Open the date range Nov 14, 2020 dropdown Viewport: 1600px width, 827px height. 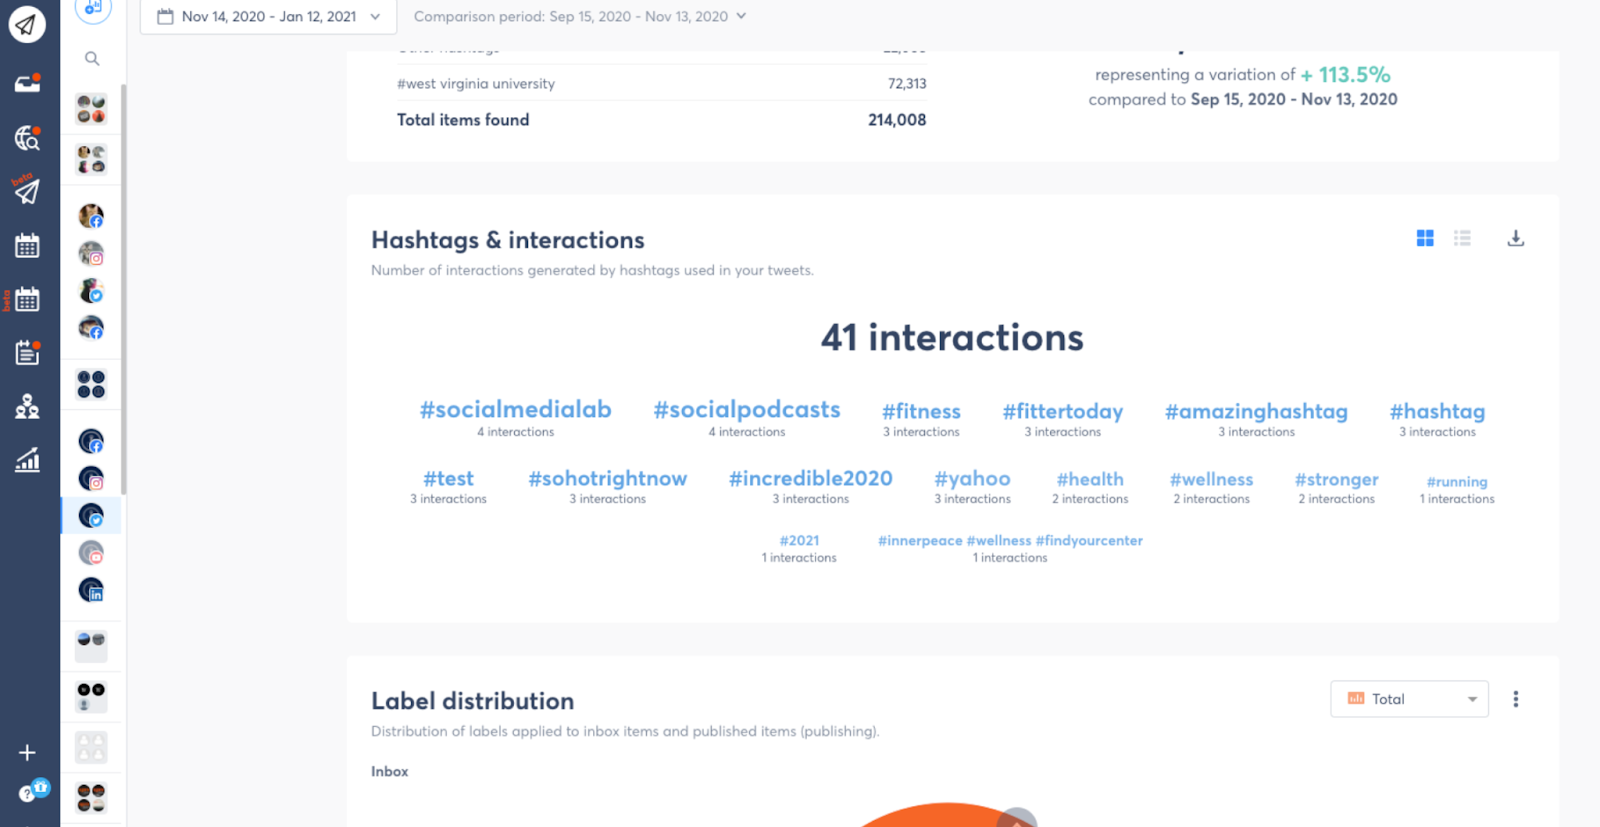(x=268, y=16)
